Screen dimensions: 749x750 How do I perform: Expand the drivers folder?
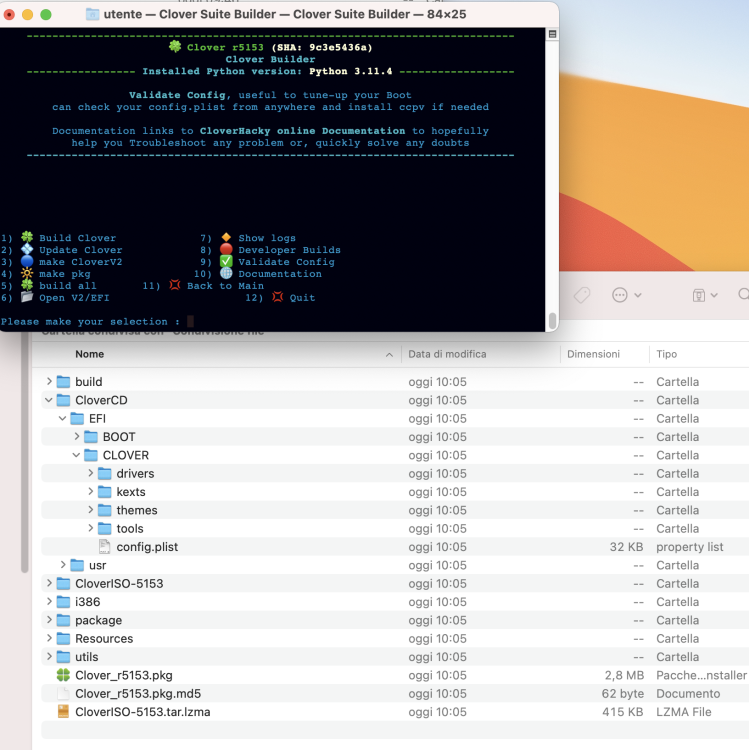tap(90, 473)
